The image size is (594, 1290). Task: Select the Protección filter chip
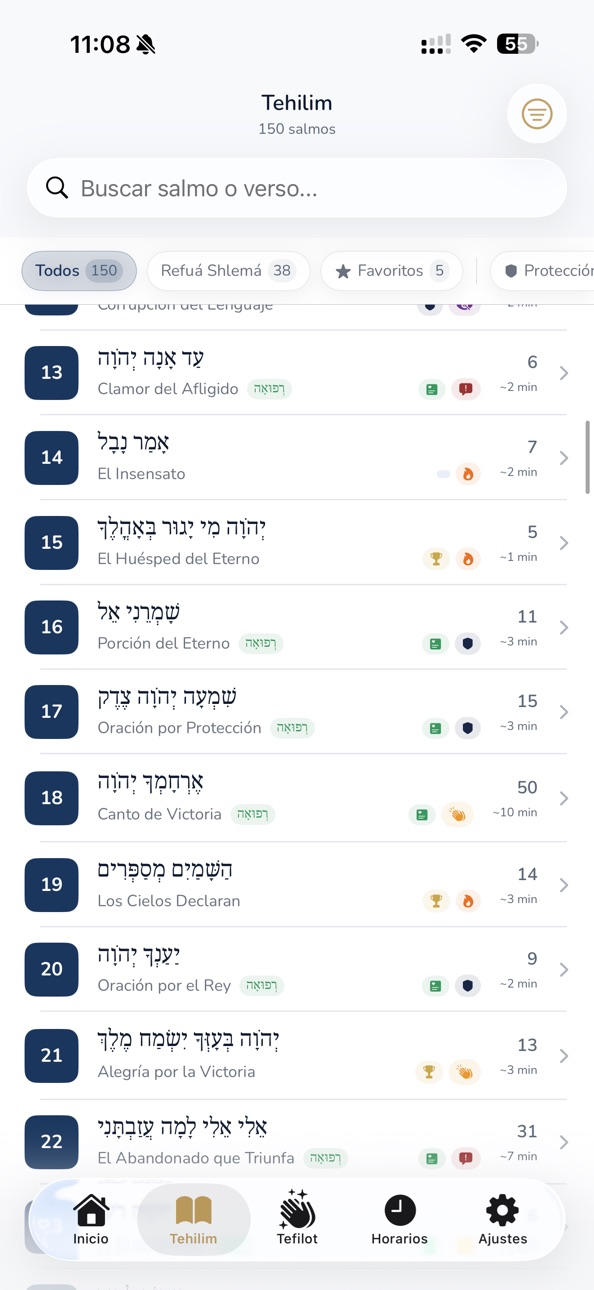[x=545, y=271]
